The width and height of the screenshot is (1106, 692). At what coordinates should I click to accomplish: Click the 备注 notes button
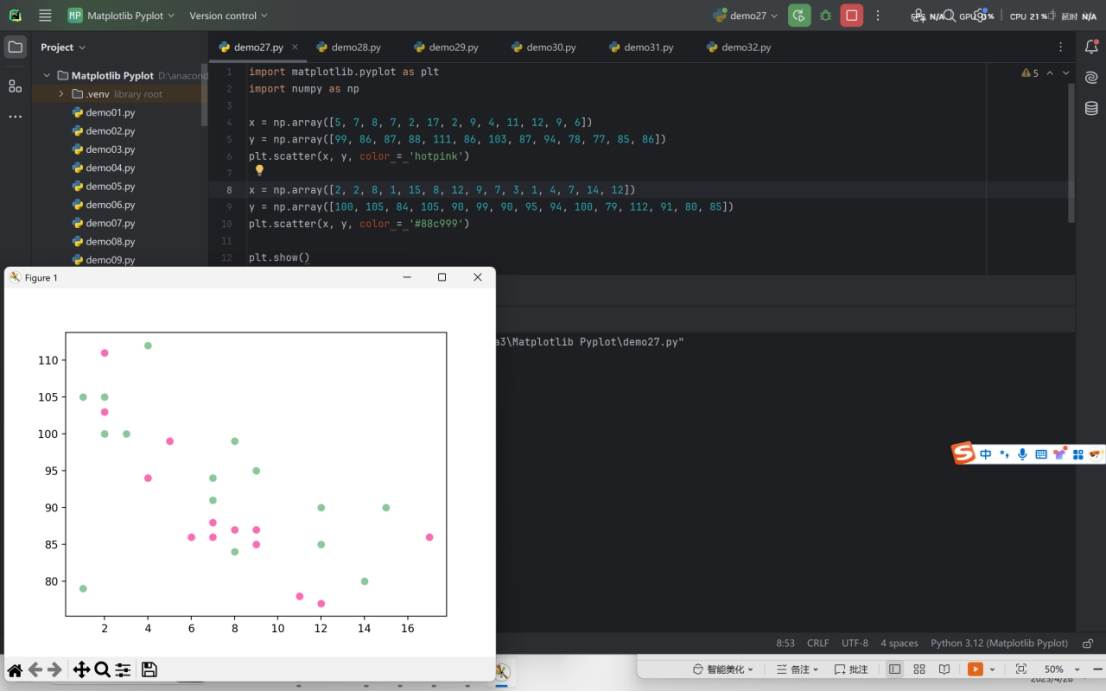(797, 669)
